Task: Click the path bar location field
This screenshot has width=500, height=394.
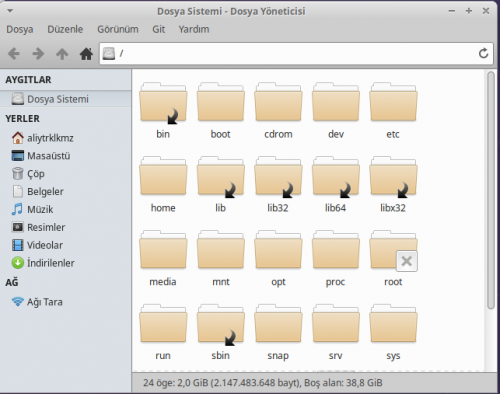Action: coord(296,53)
